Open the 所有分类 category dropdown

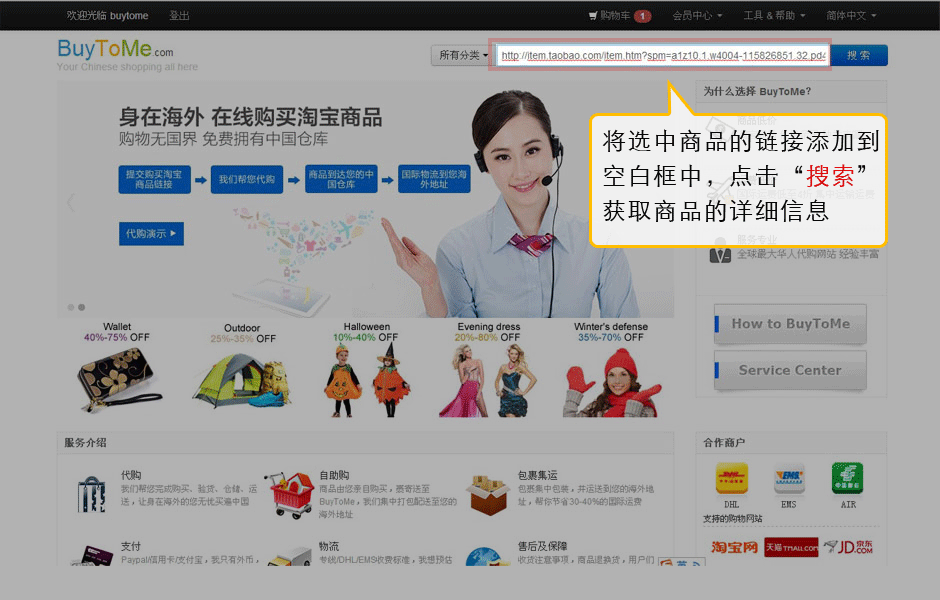point(463,56)
